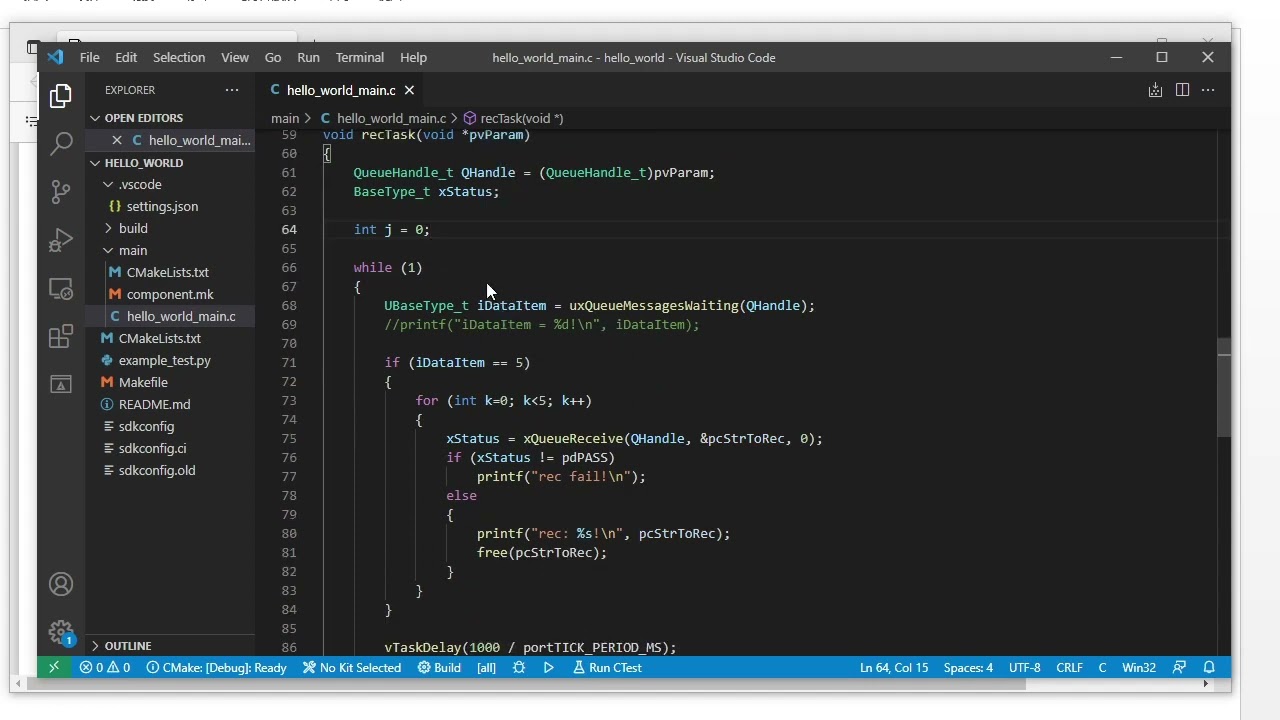Open Manage gear icon in activity bar
Viewport: 1280px width, 720px height.
coord(61,632)
